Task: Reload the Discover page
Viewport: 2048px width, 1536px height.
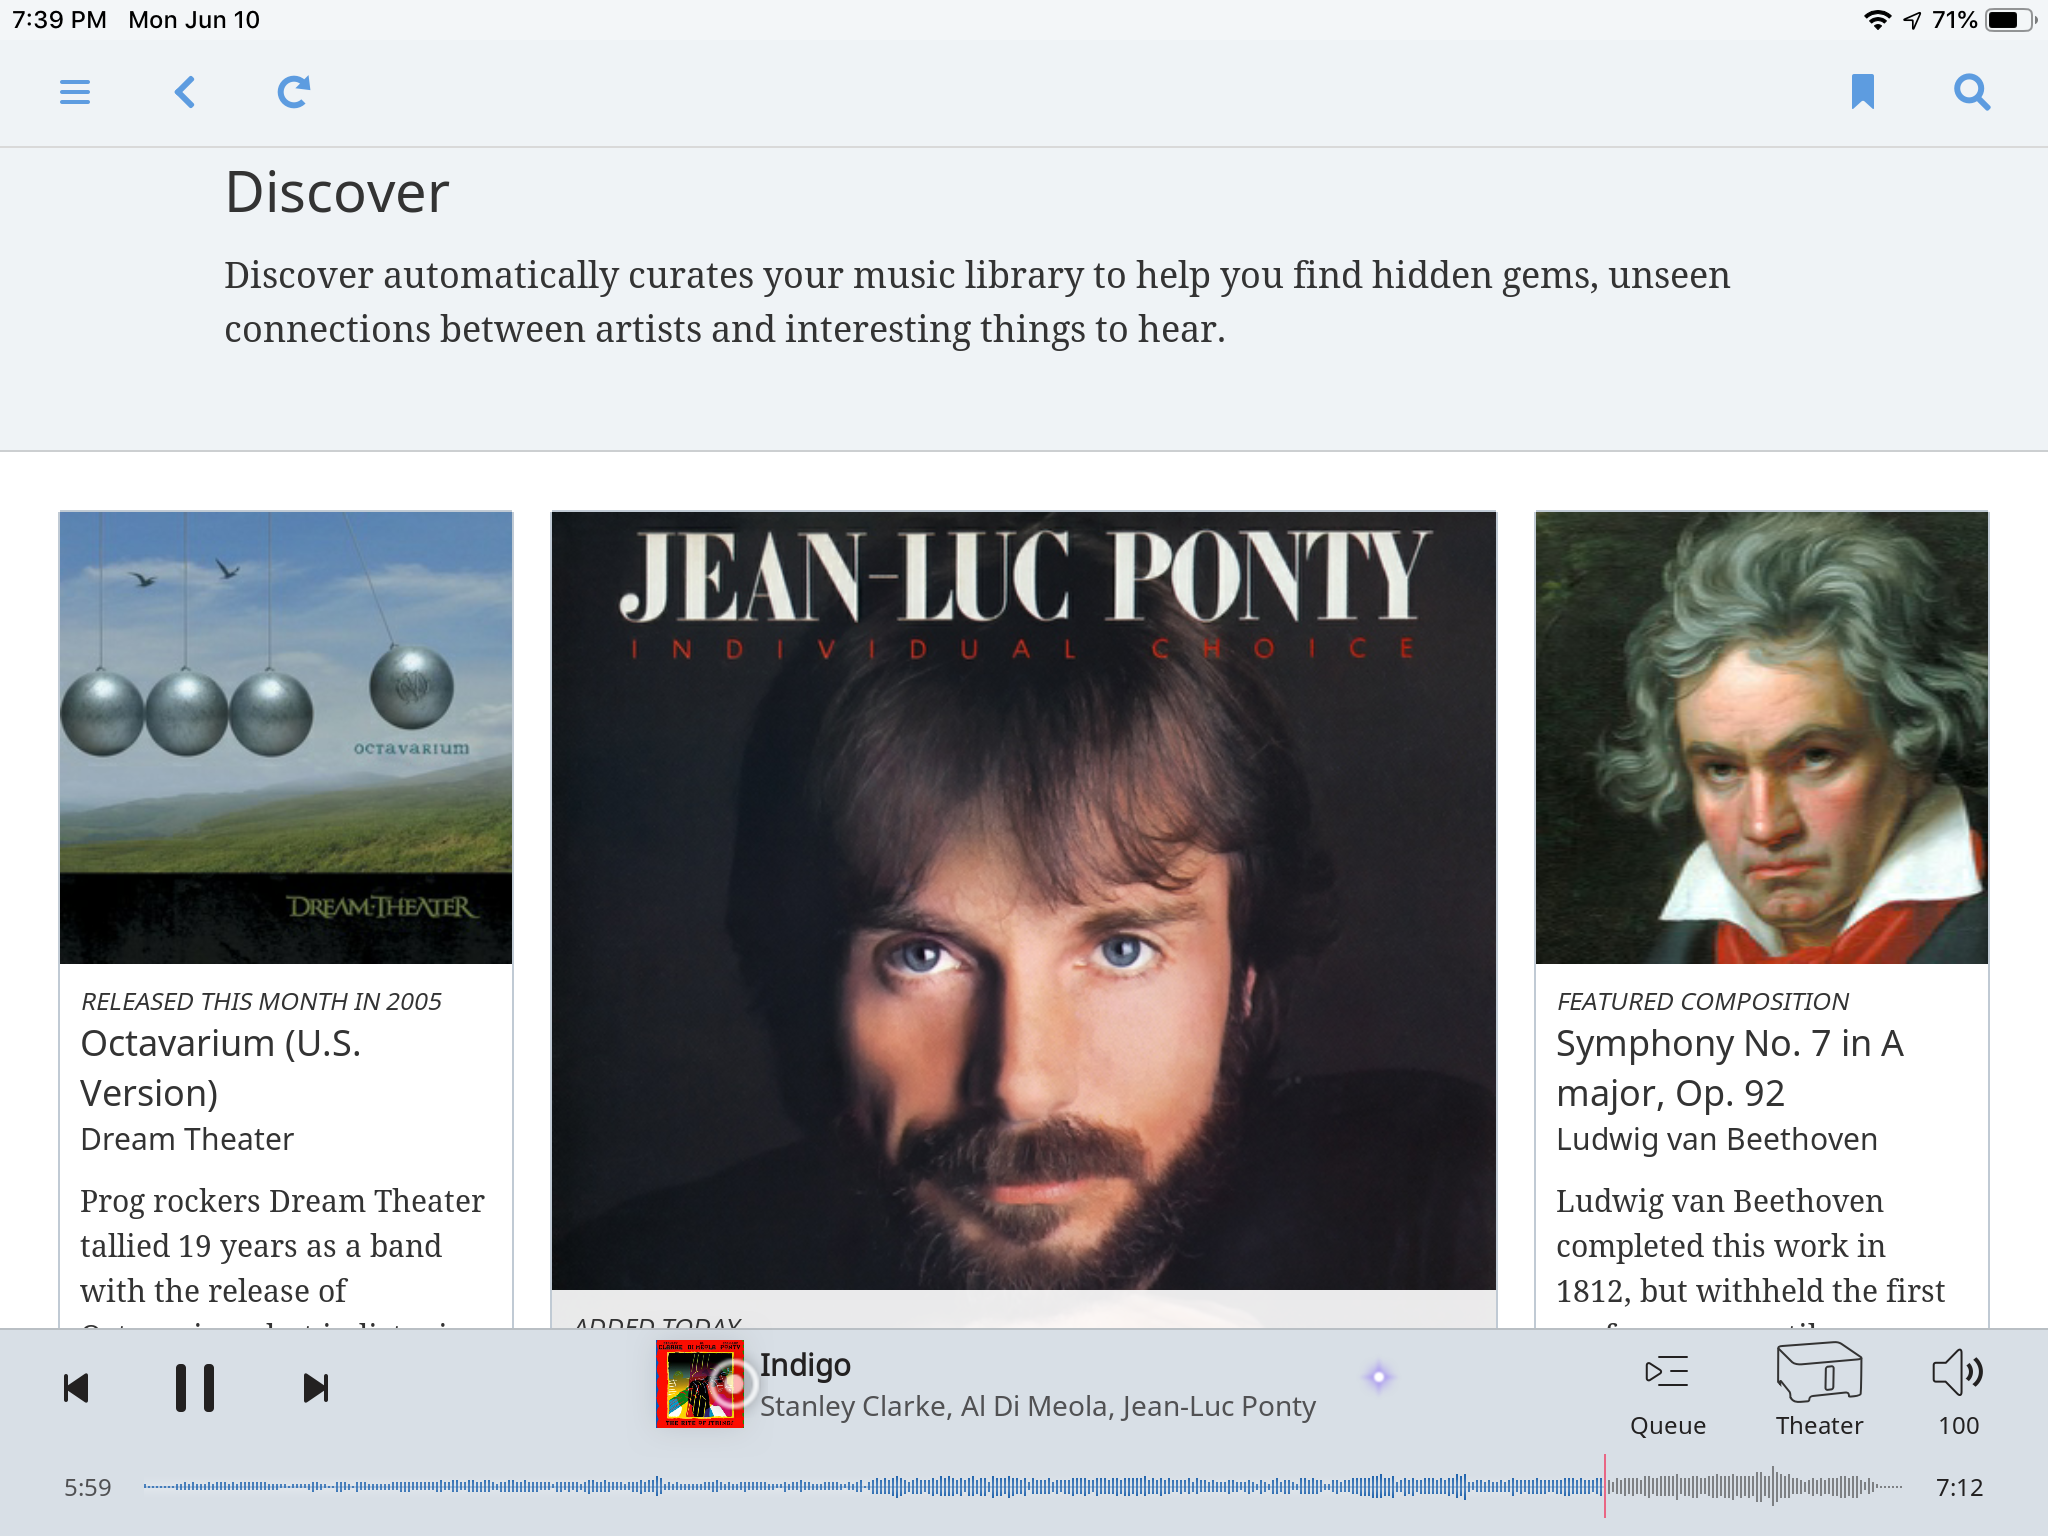Action: click(x=293, y=92)
